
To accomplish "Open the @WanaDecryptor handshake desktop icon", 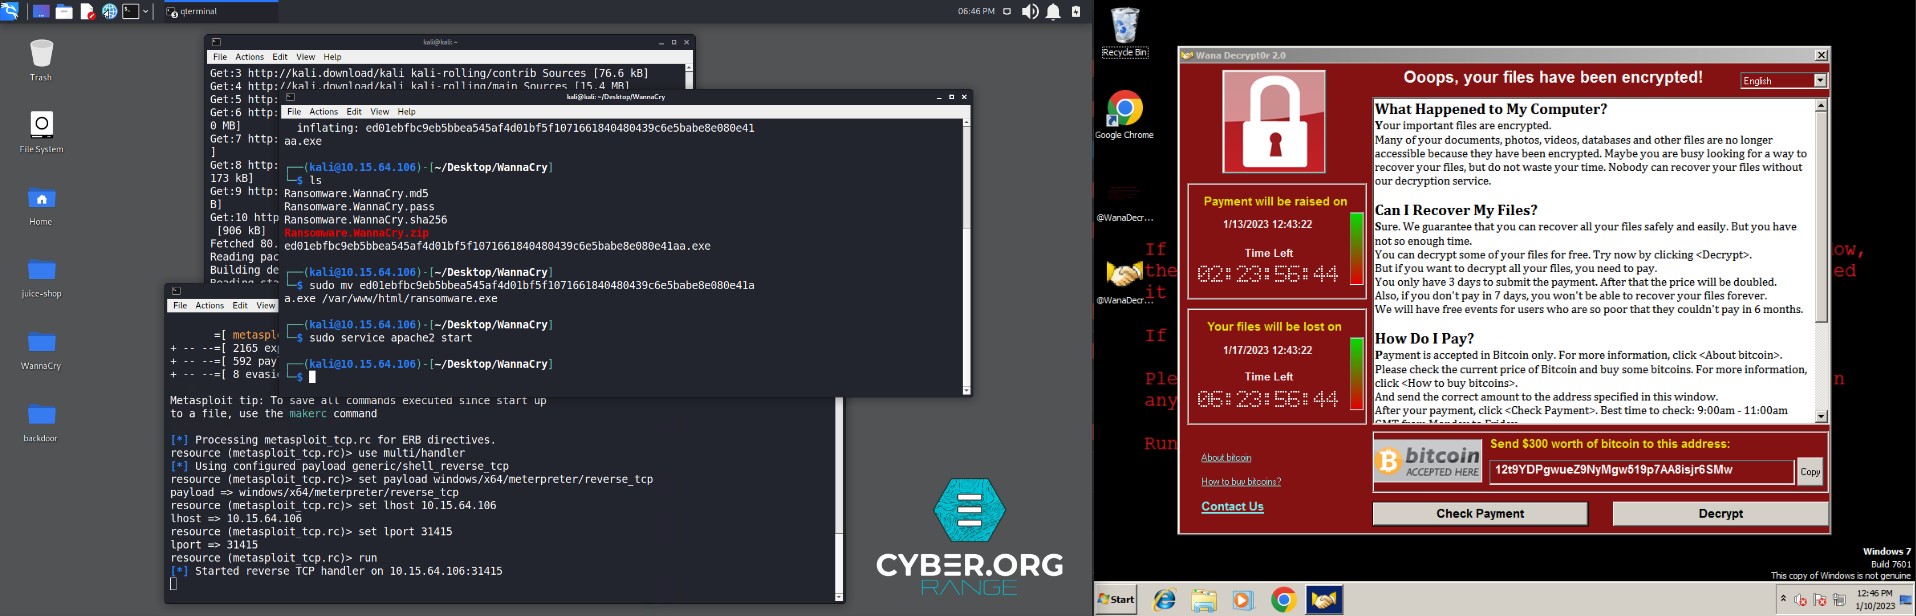I will click(1125, 282).
